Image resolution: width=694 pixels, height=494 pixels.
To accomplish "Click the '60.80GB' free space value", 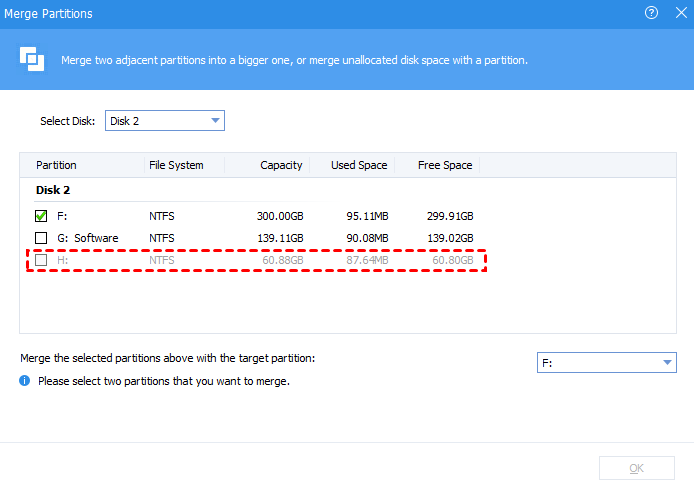I will click(x=453, y=260).
